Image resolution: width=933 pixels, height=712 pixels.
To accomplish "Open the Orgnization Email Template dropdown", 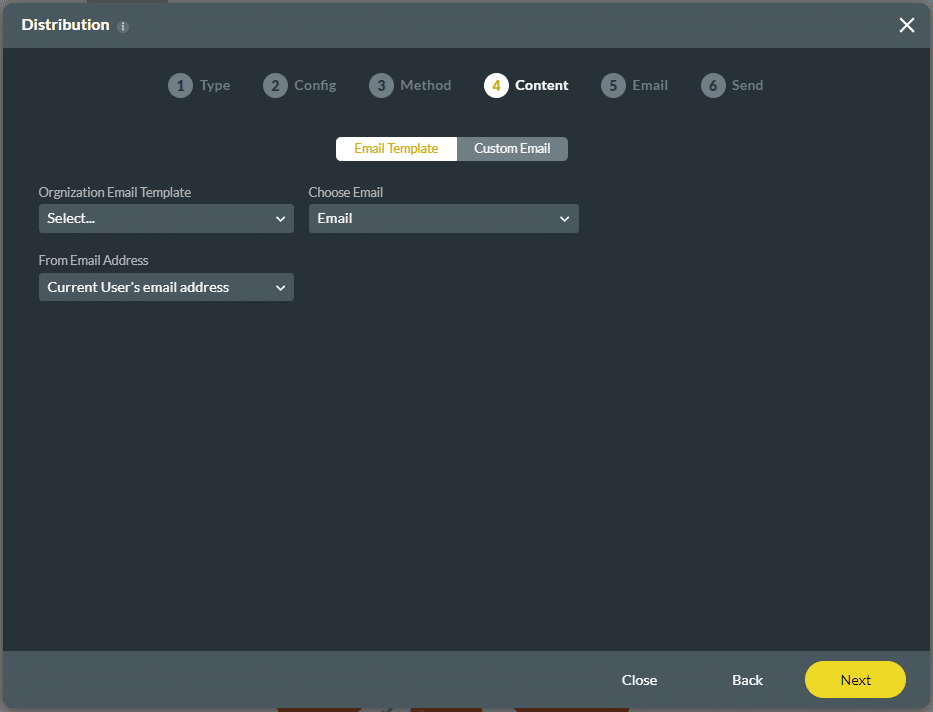I will coord(165,218).
